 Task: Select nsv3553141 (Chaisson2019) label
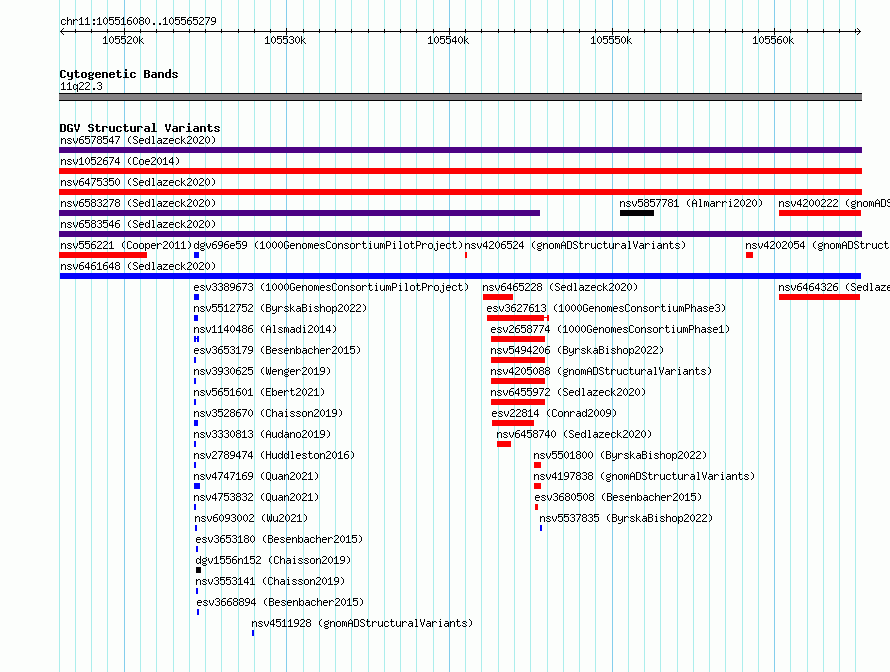(x=270, y=581)
